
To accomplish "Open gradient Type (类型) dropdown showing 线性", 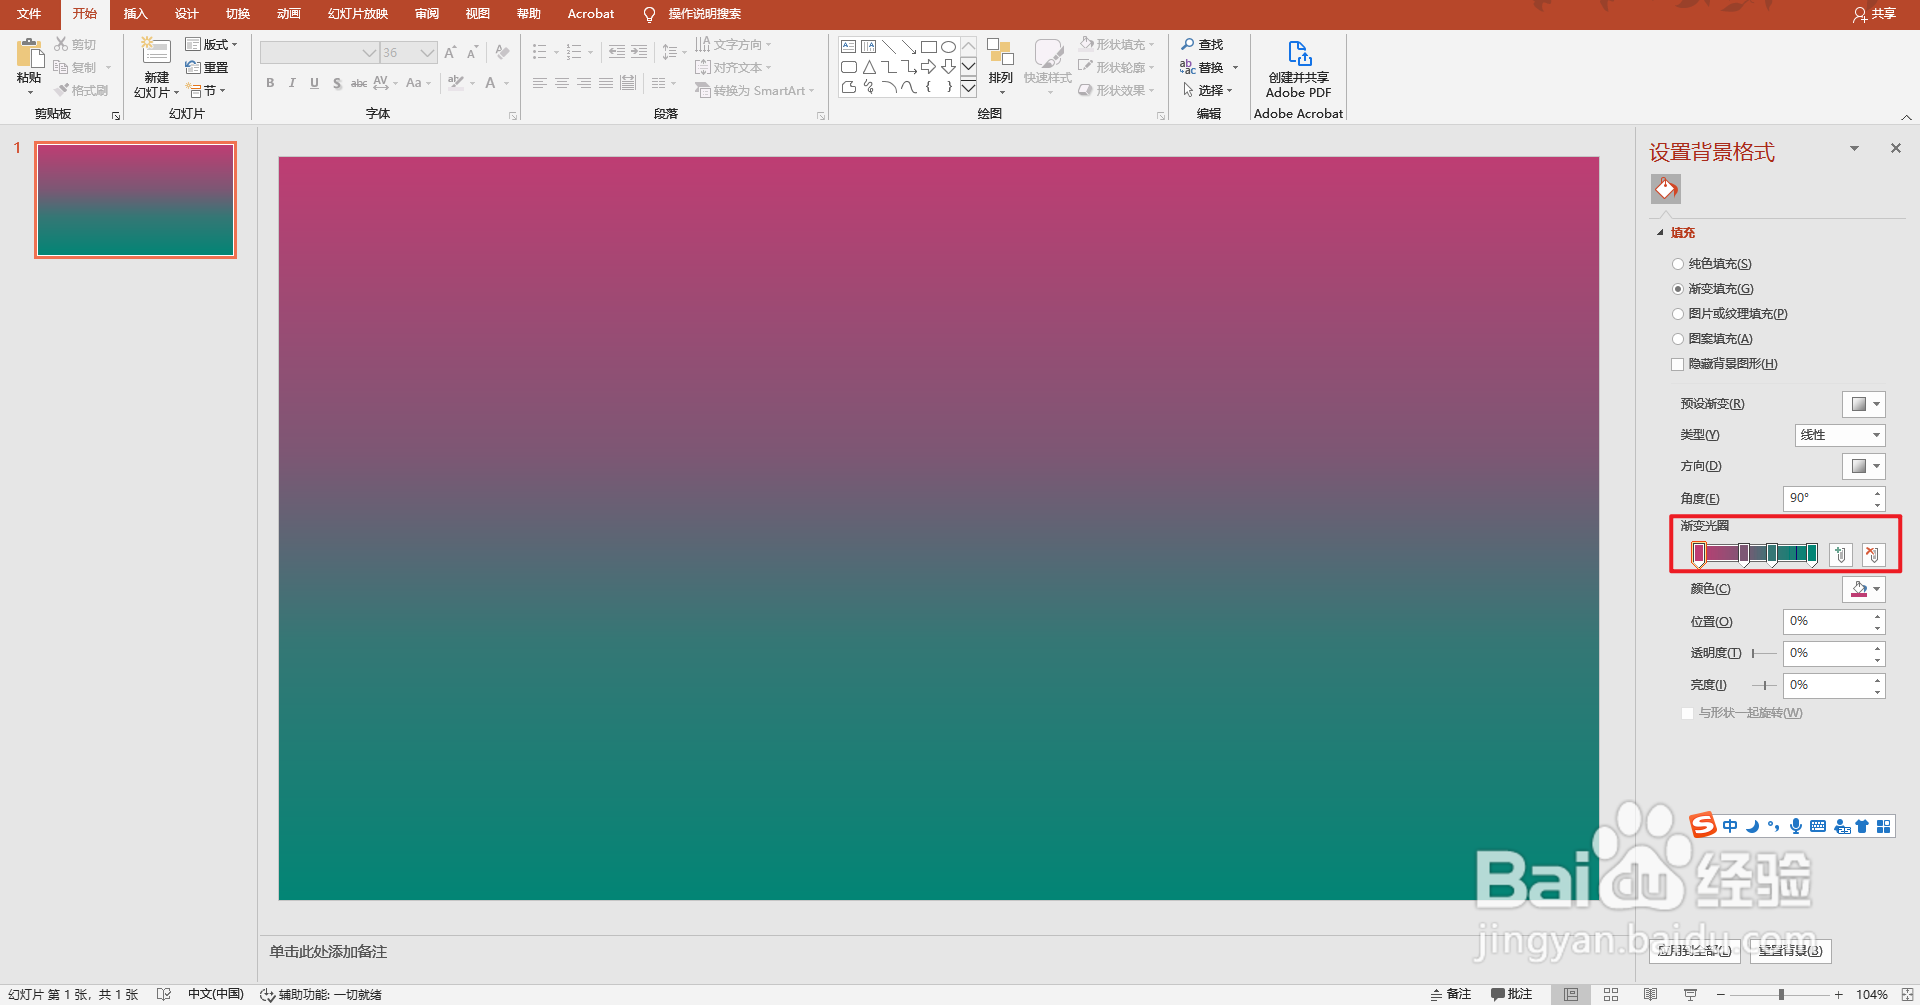I will [x=1840, y=435].
